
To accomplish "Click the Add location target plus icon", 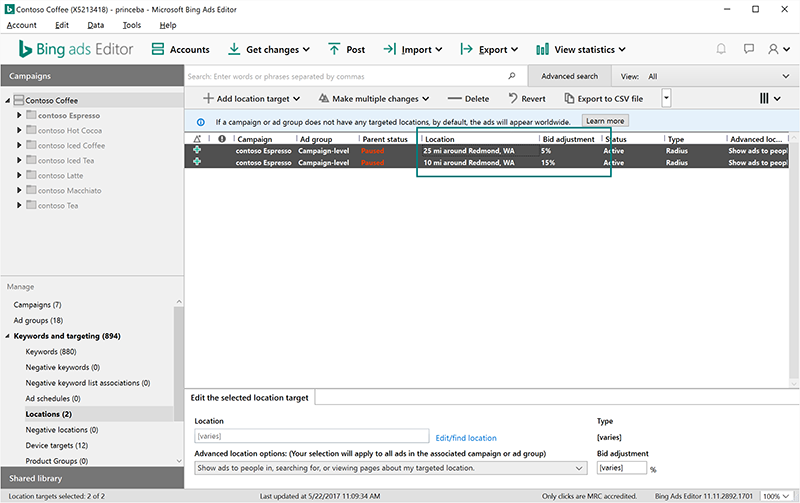I will click(208, 98).
